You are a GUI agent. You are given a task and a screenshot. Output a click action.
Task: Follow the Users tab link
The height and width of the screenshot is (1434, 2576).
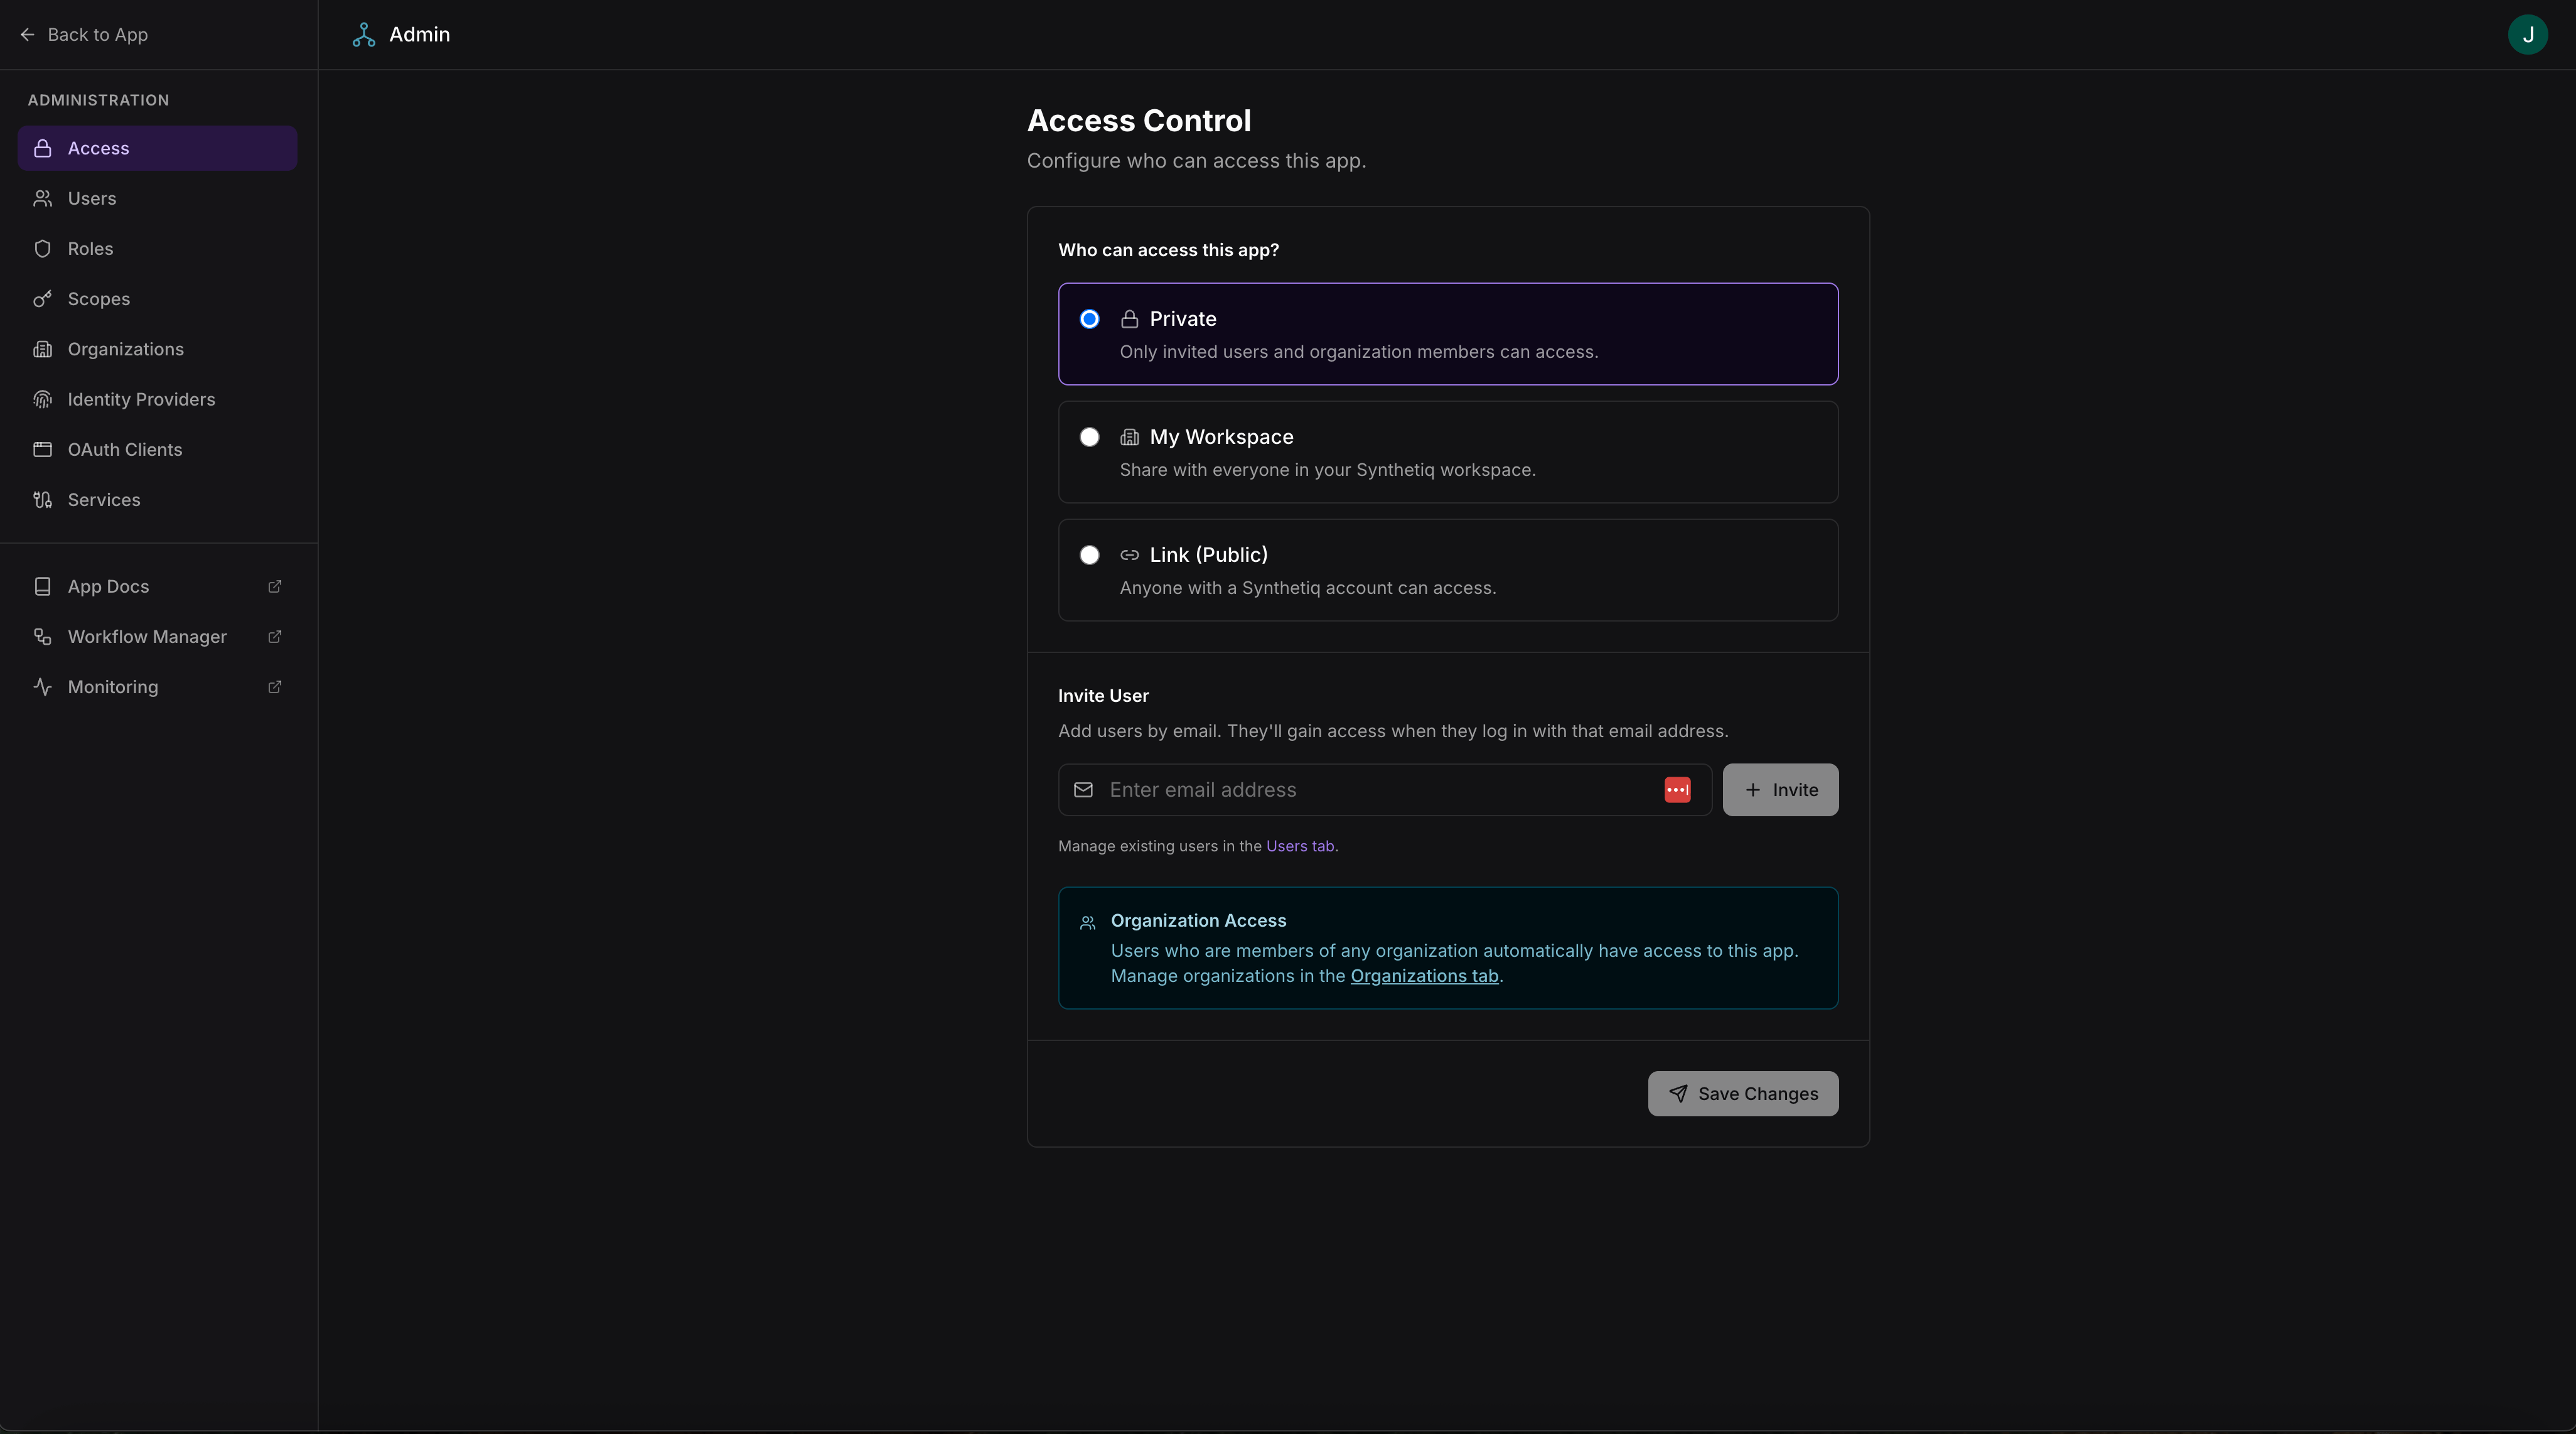click(x=1300, y=846)
